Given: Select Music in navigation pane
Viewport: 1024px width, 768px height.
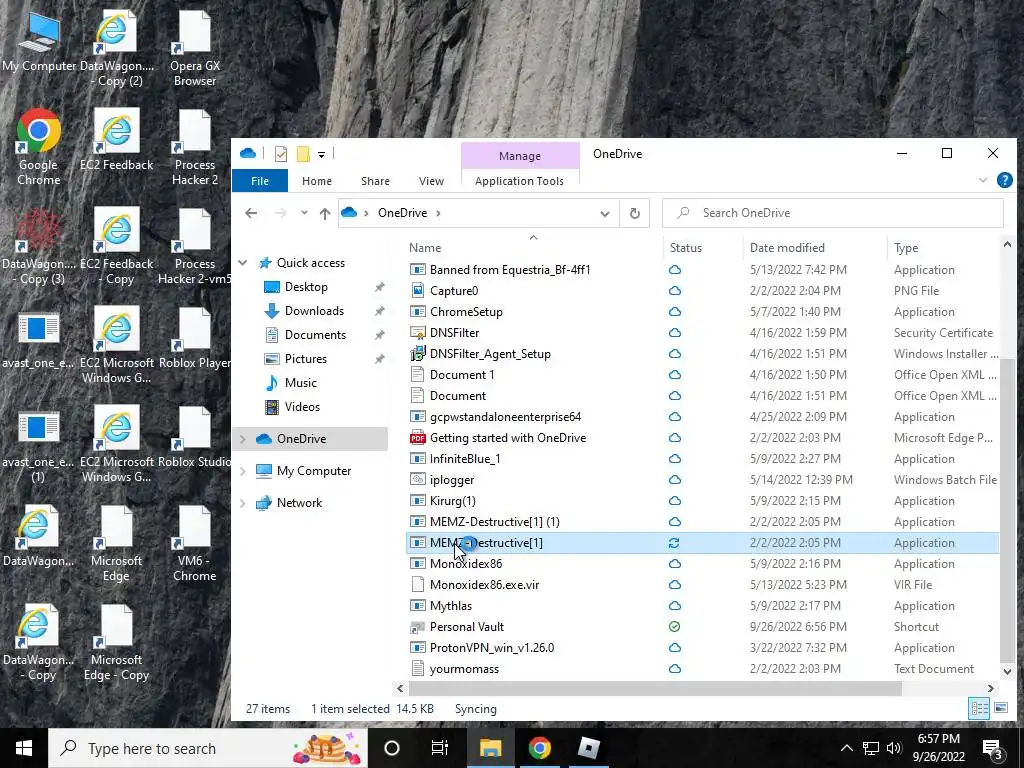Looking at the screenshot, I should coord(300,383).
